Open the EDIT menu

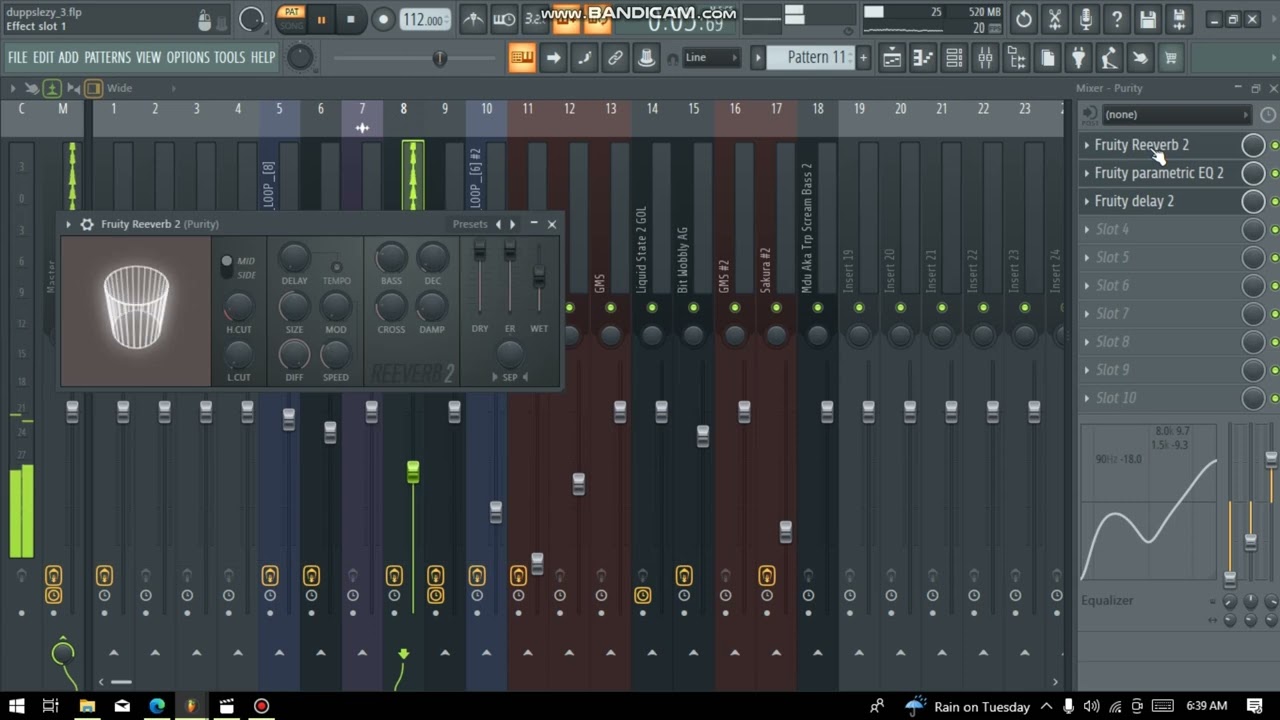(x=43, y=58)
